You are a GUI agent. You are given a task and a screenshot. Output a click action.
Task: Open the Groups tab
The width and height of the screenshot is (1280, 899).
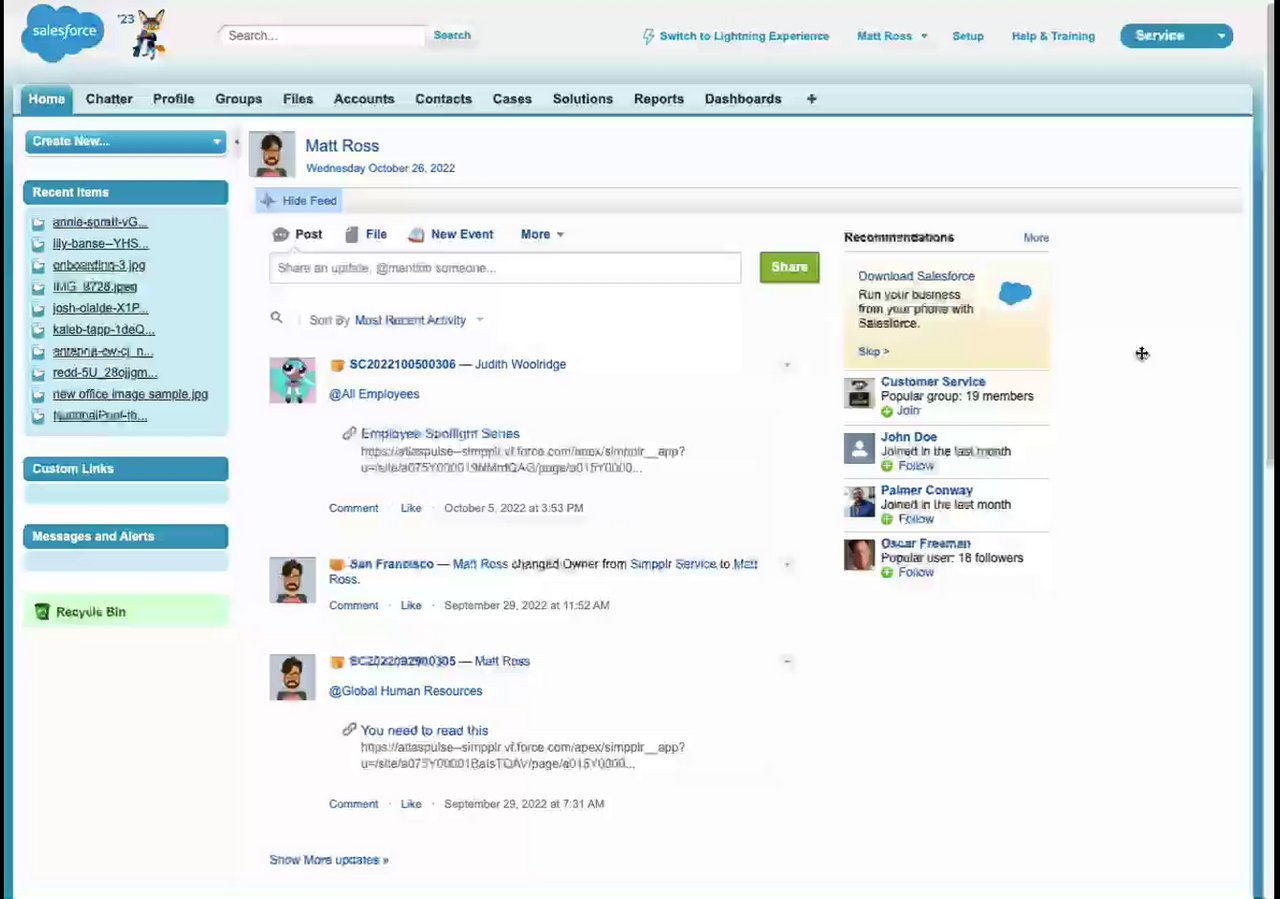tap(238, 99)
